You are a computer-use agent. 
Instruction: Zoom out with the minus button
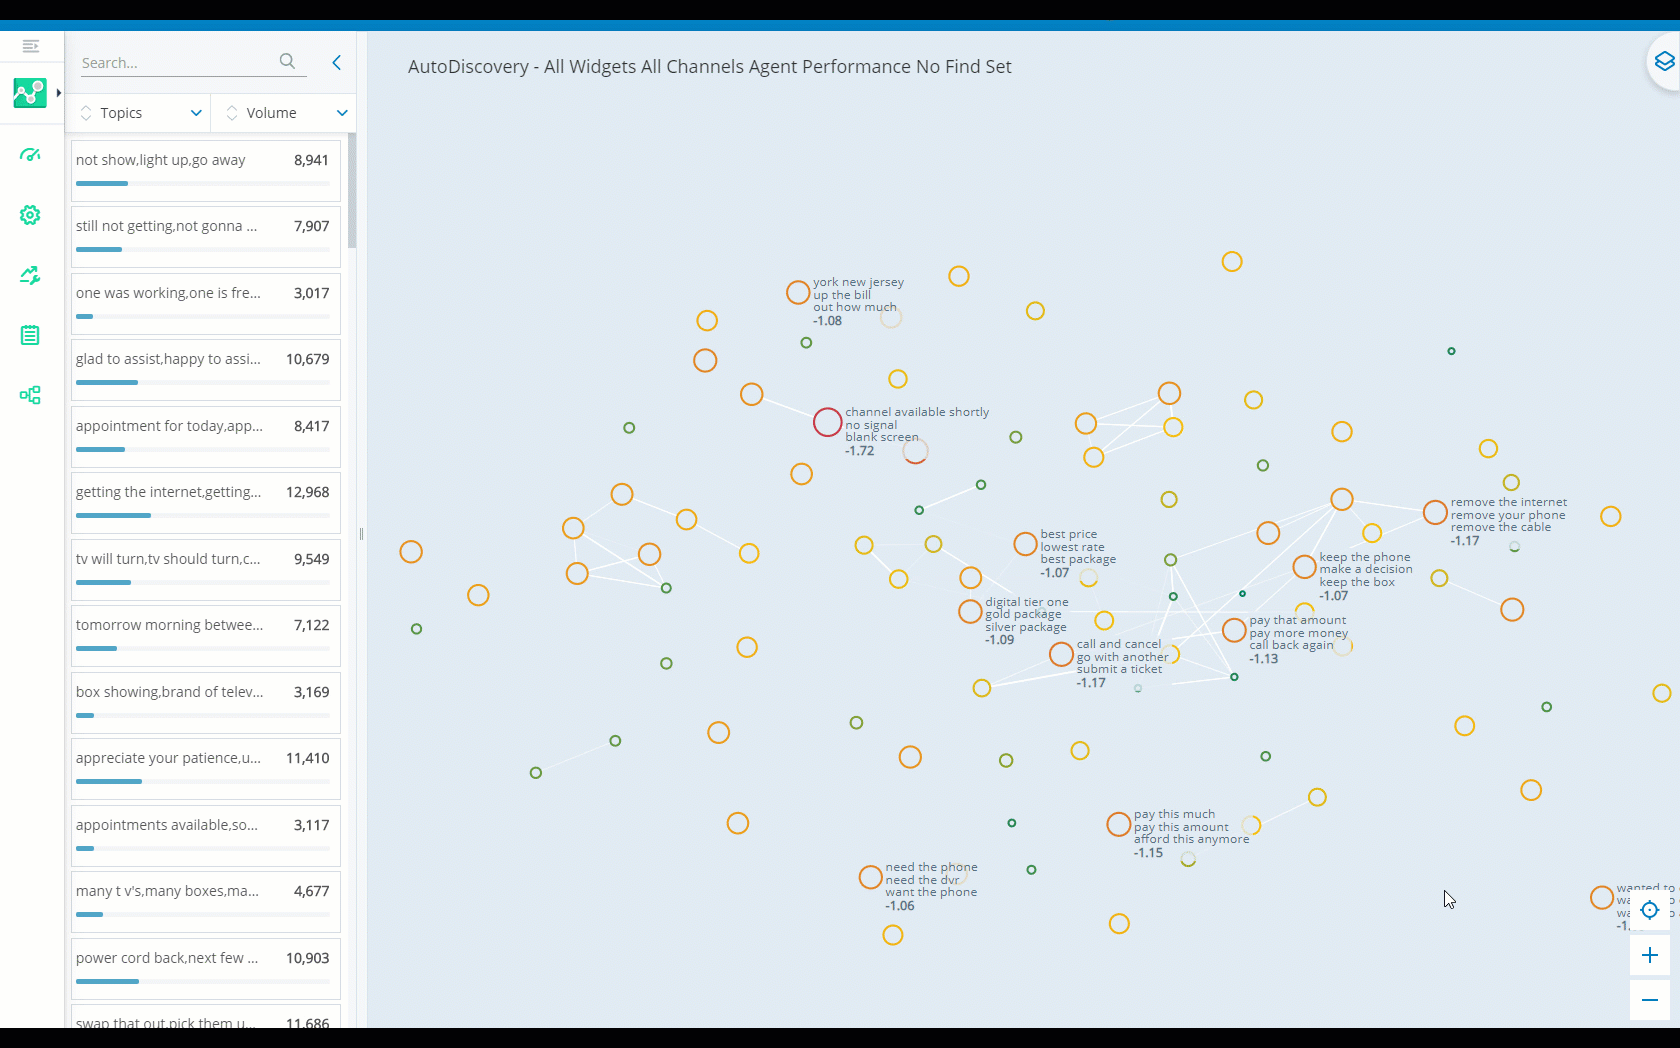(1650, 1000)
